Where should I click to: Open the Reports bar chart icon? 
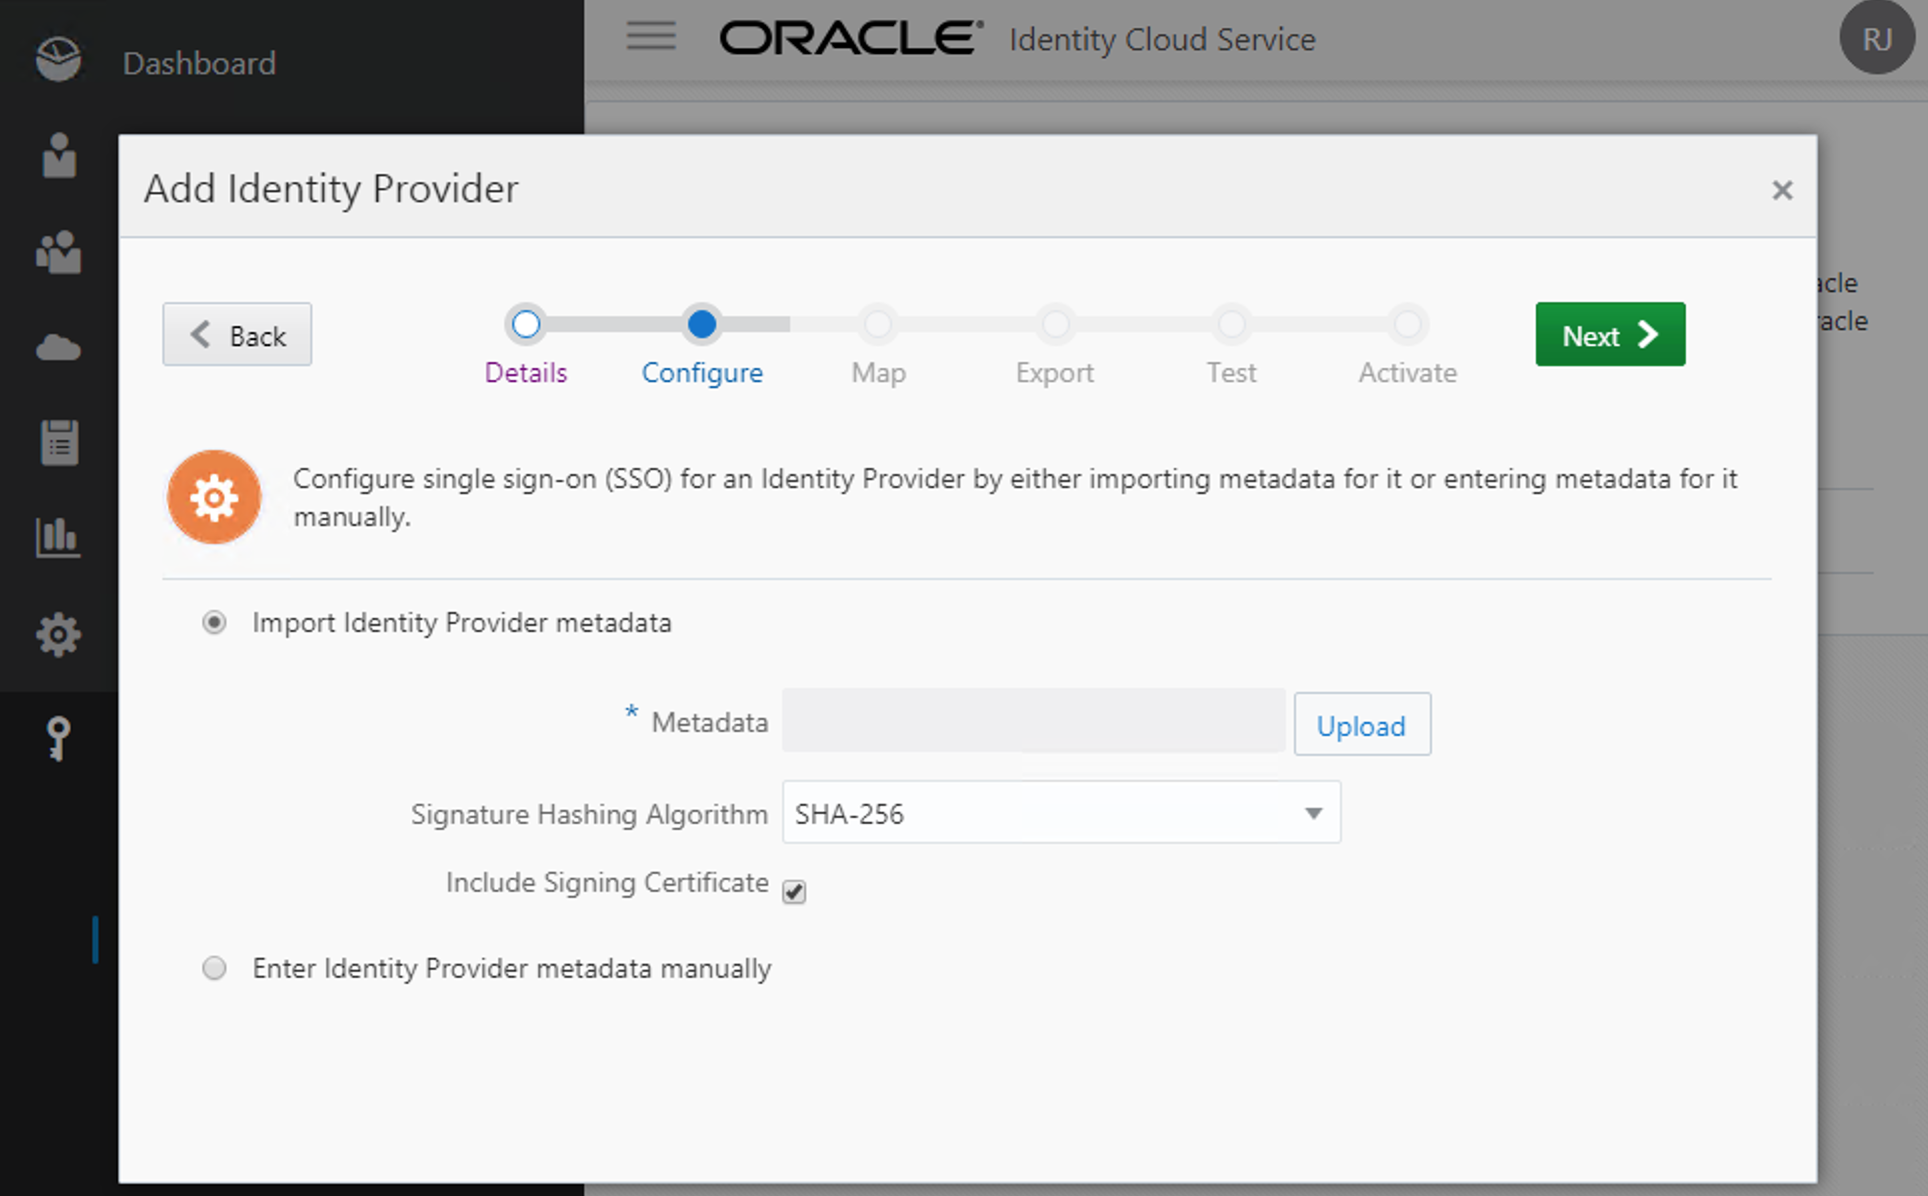57,537
